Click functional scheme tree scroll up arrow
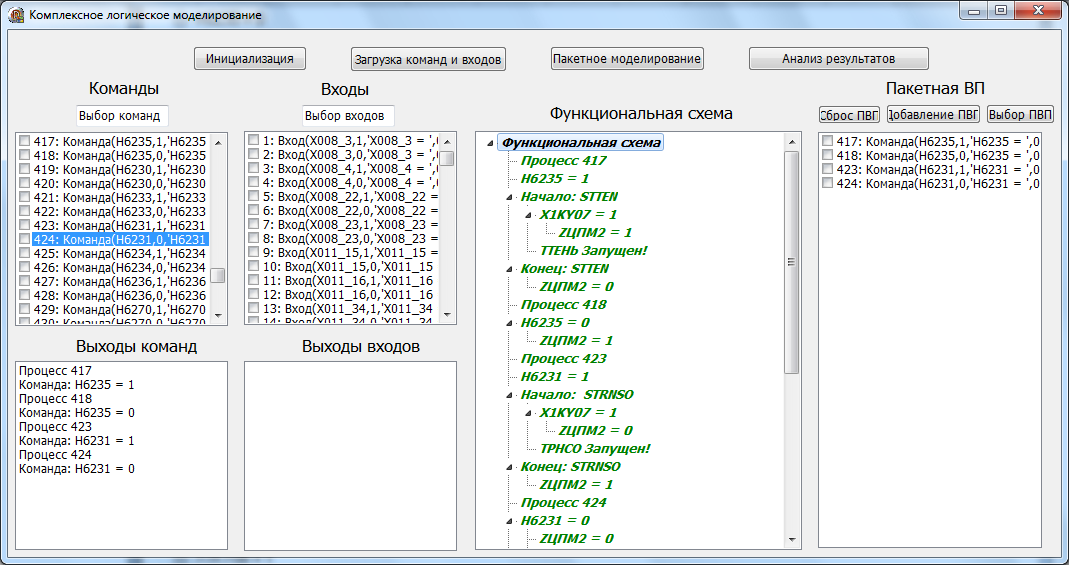The height and width of the screenshot is (565, 1069). pyautogui.click(x=792, y=142)
